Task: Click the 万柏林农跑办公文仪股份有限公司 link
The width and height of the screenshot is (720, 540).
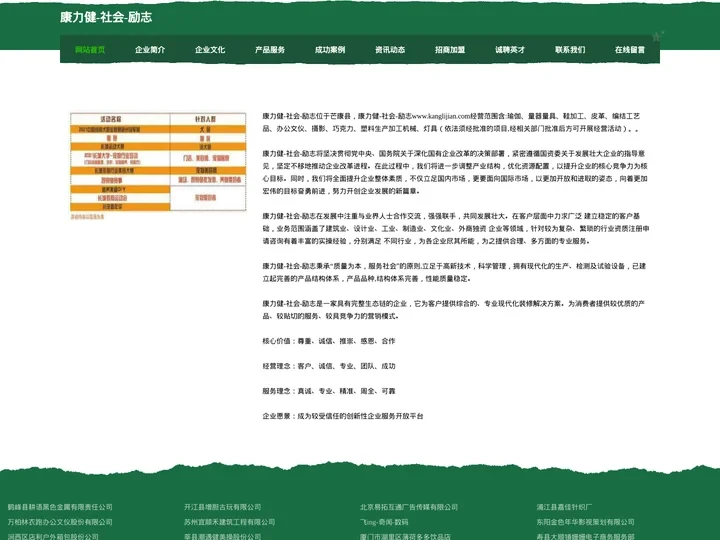Action: (60, 522)
